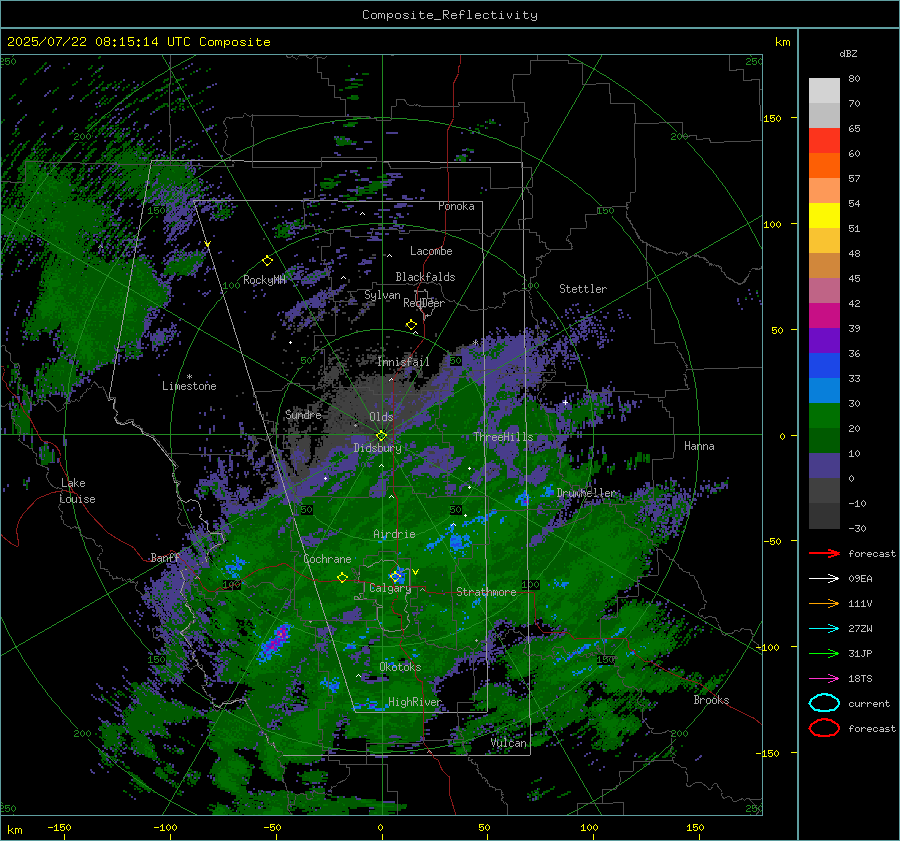Select the dark green 20-10 dBZ swatch
Image resolution: width=900 pixels, height=841 pixels.
[824, 440]
